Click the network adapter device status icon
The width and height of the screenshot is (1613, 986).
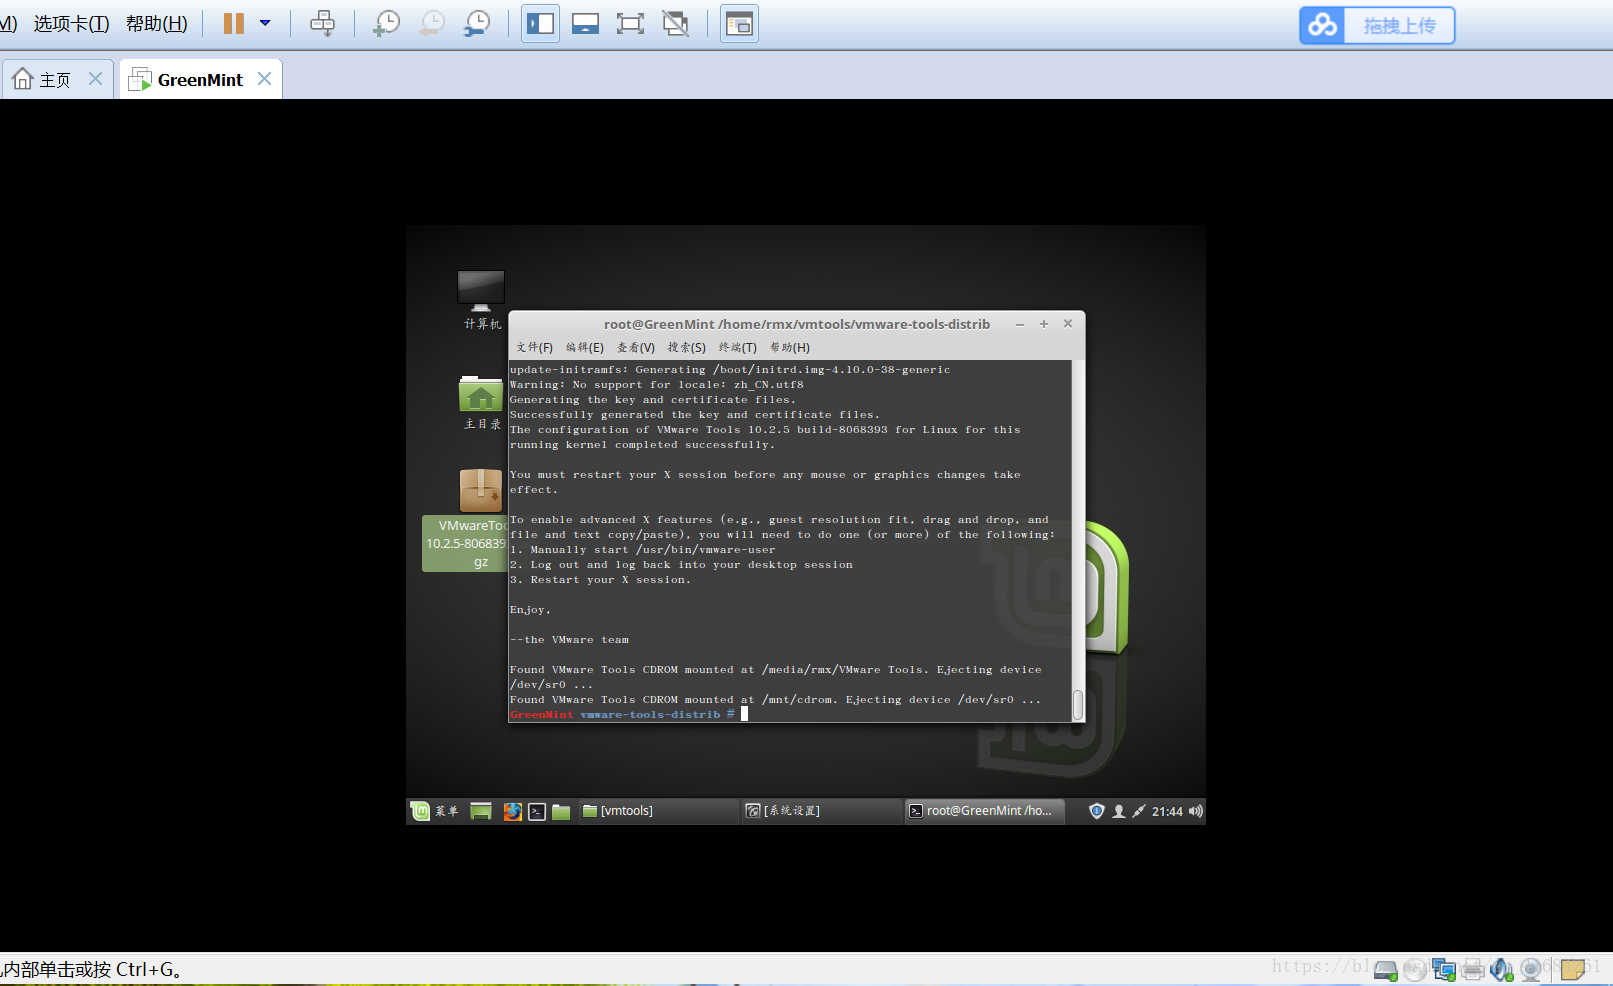[1443, 969]
